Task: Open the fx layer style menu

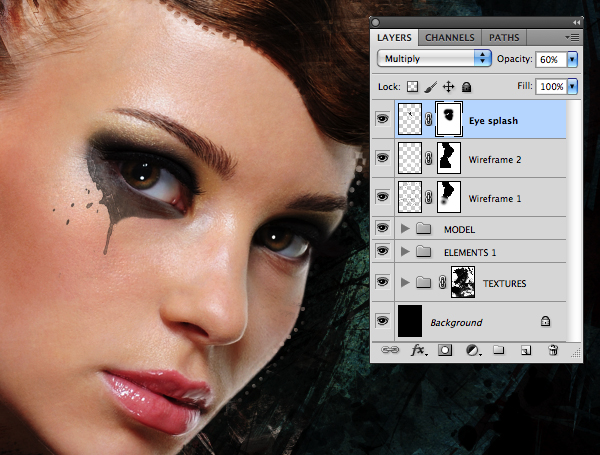Action: click(x=418, y=350)
